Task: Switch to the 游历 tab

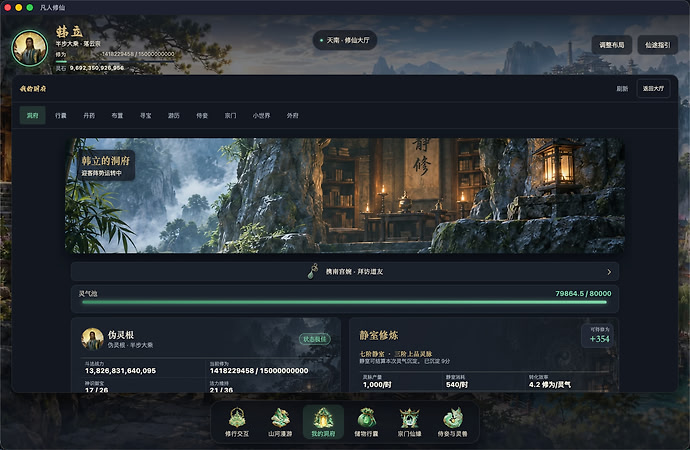Action: (174, 116)
